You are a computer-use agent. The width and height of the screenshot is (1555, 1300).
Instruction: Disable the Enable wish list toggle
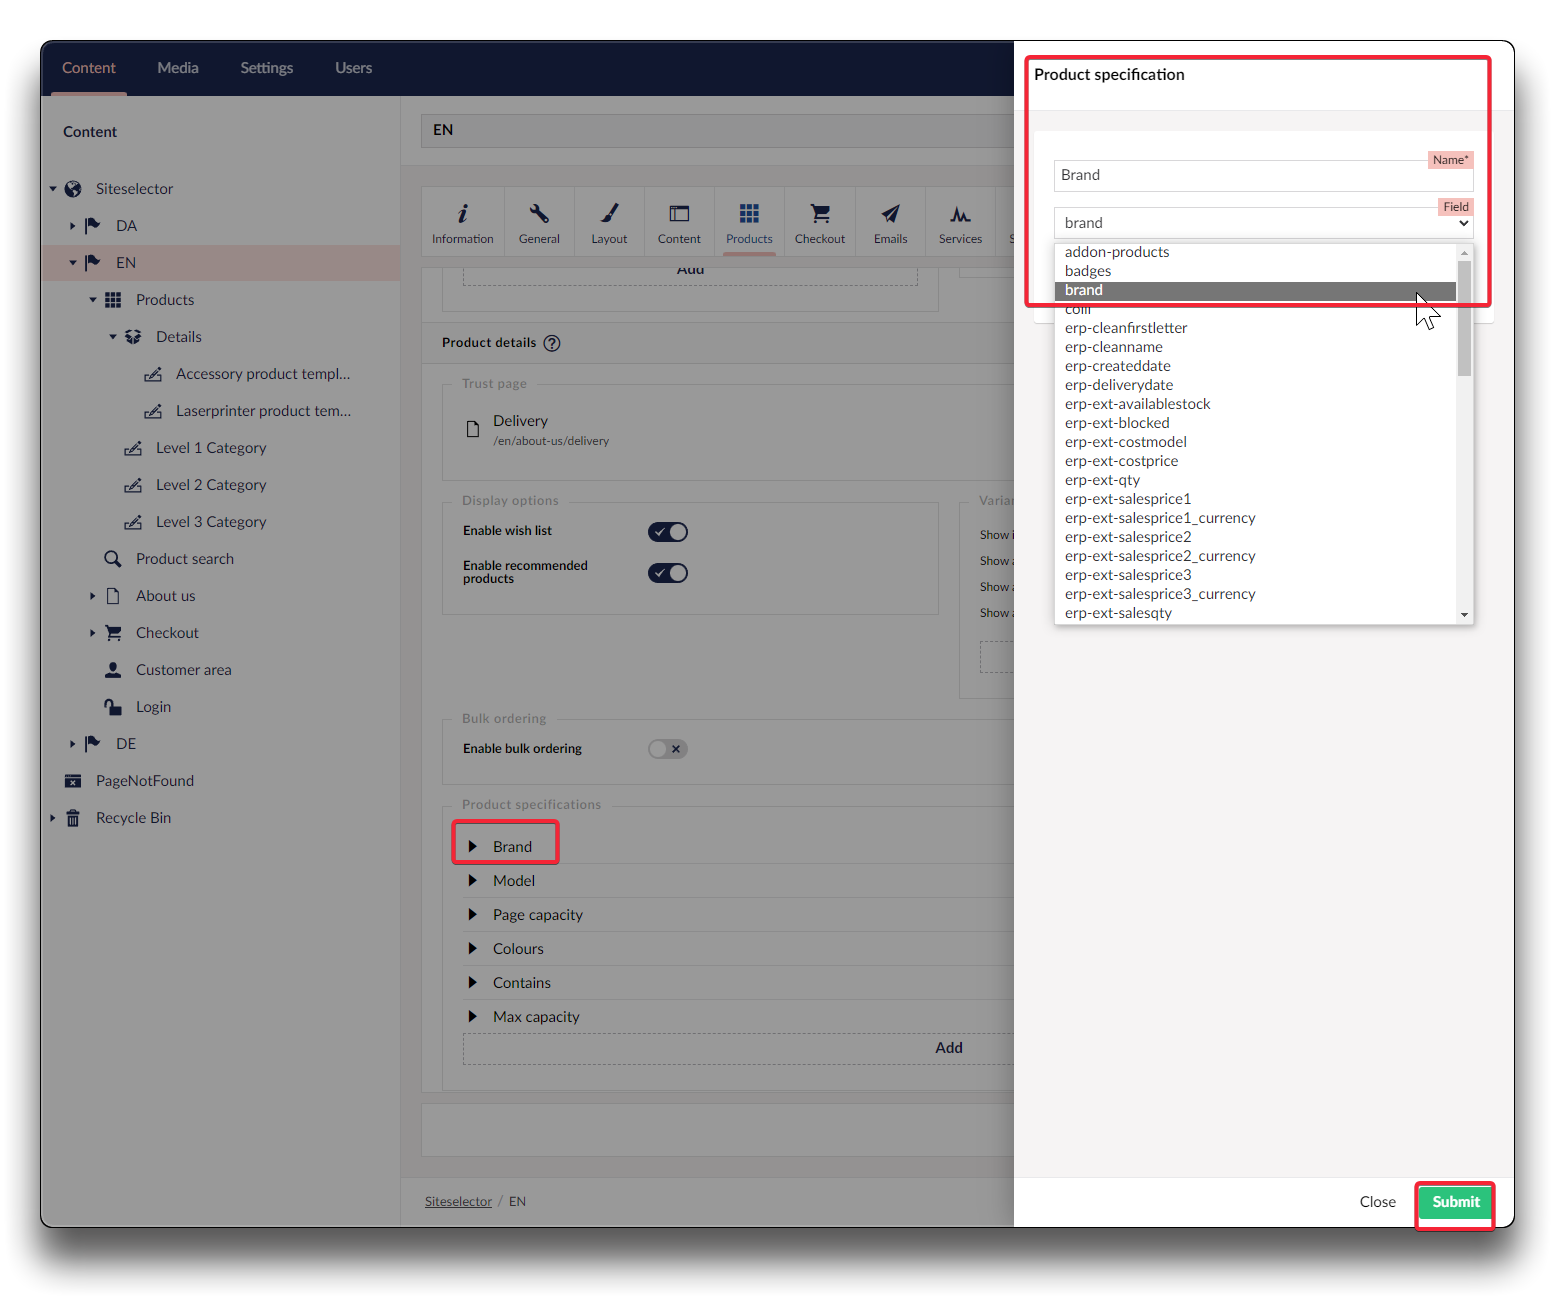(667, 532)
